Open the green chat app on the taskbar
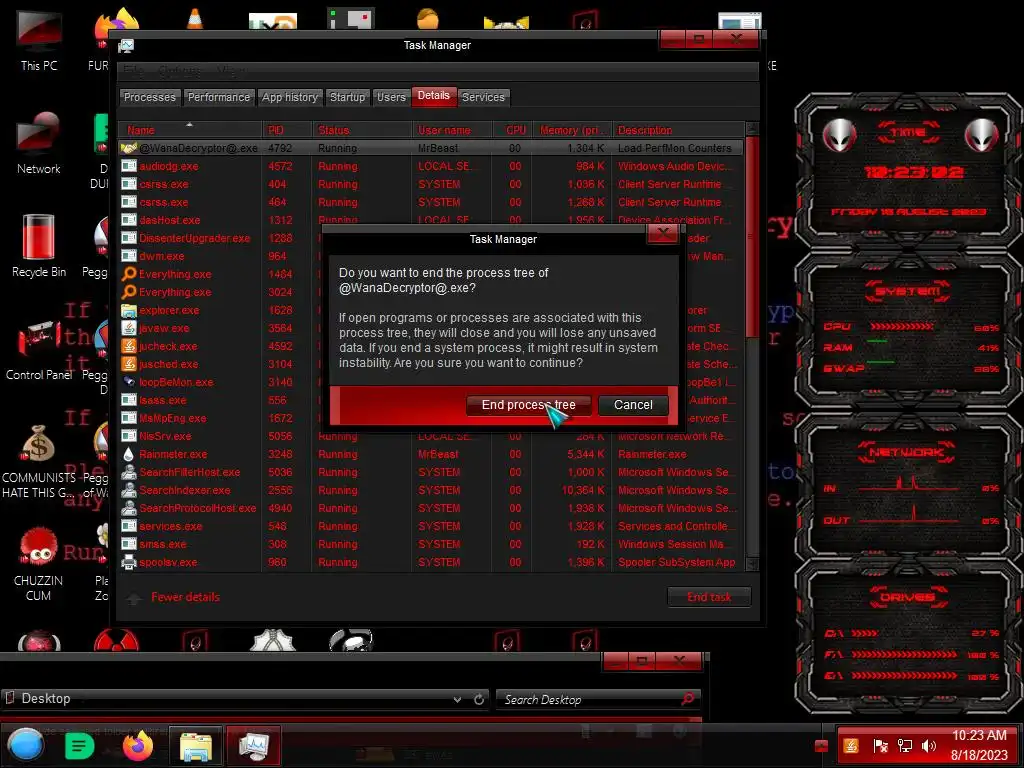 click(80, 746)
